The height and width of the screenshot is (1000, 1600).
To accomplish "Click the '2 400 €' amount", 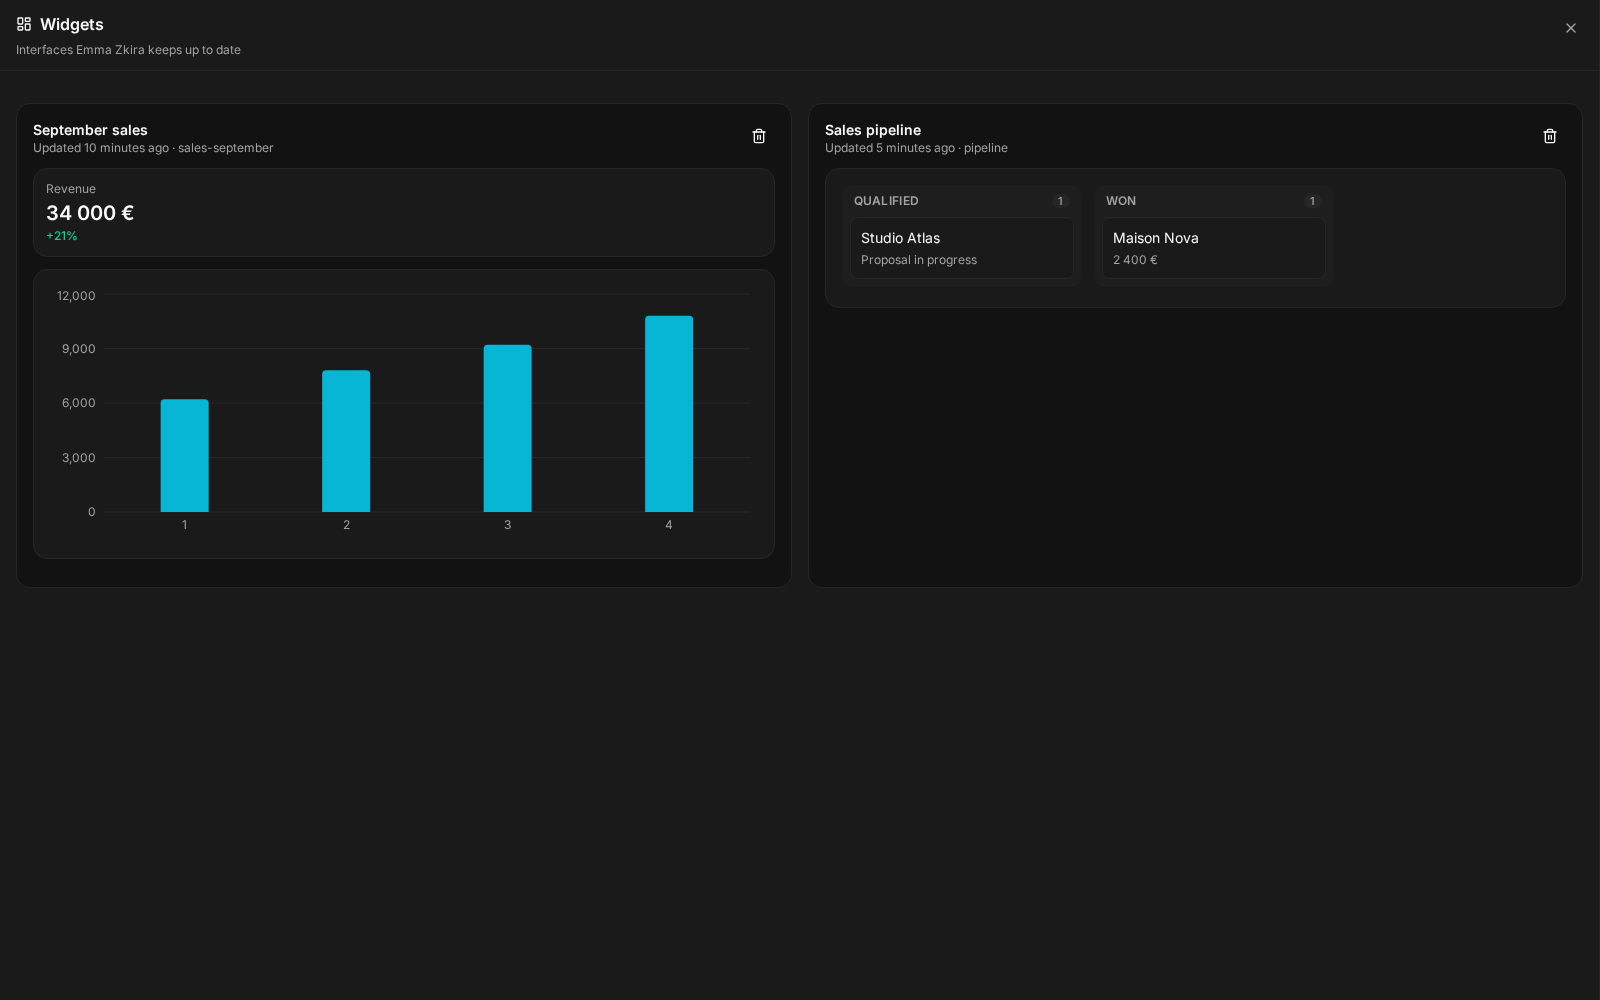I will point(1135,260).
